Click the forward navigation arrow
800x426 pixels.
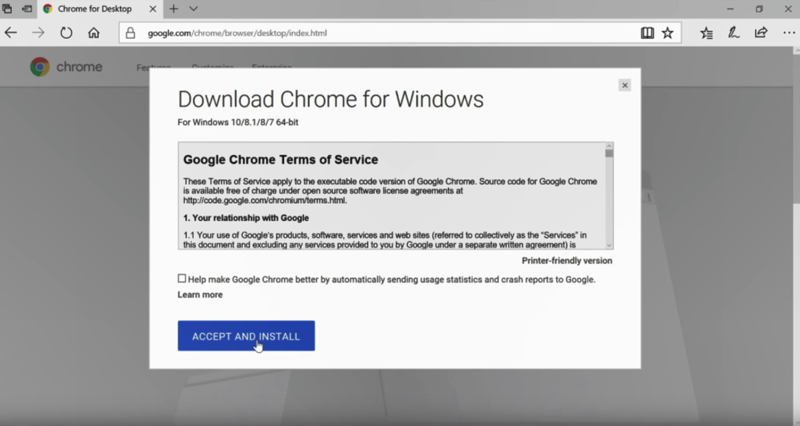click(38, 33)
